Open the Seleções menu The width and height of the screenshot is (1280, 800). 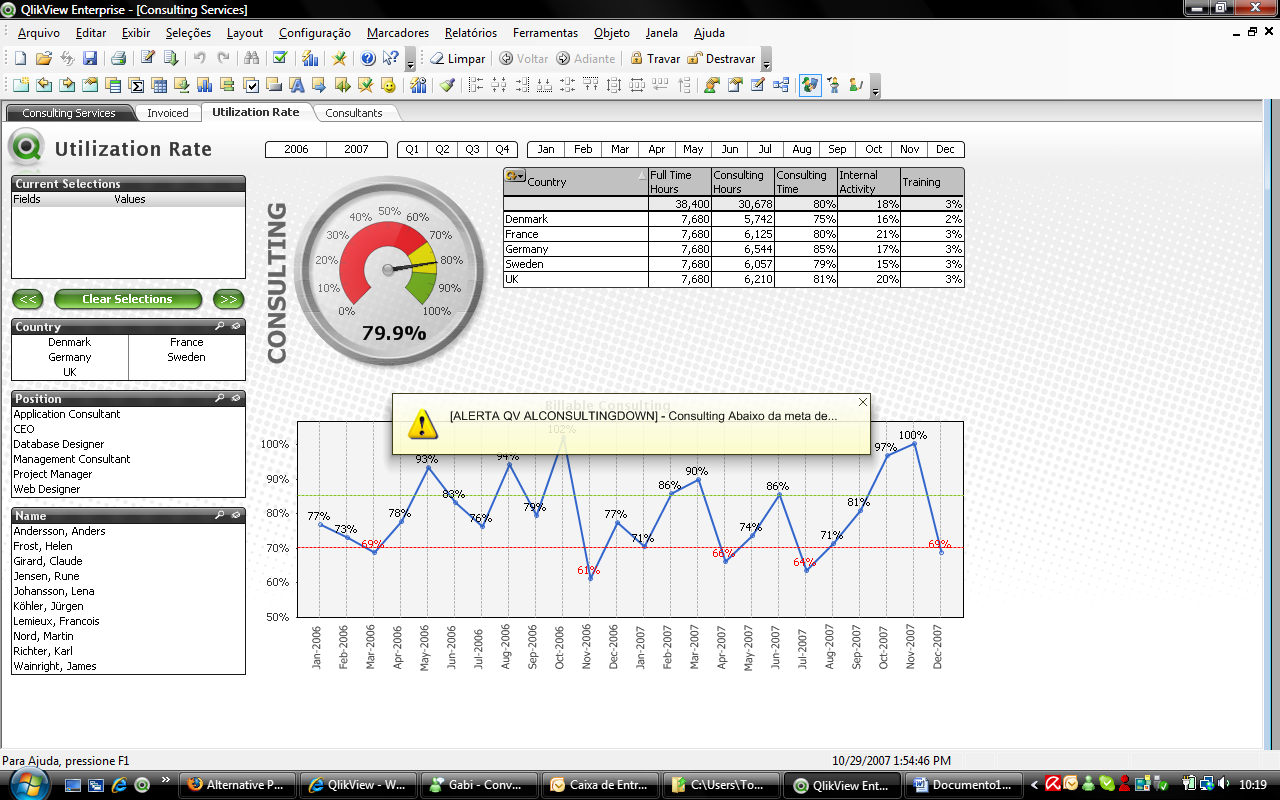click(x=188, y=33)
